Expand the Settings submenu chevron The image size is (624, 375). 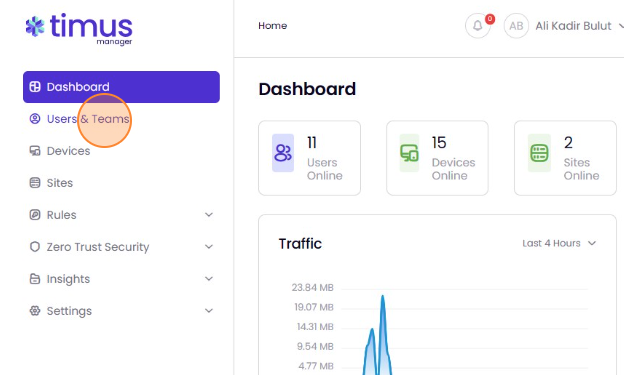tap(209, 311)
